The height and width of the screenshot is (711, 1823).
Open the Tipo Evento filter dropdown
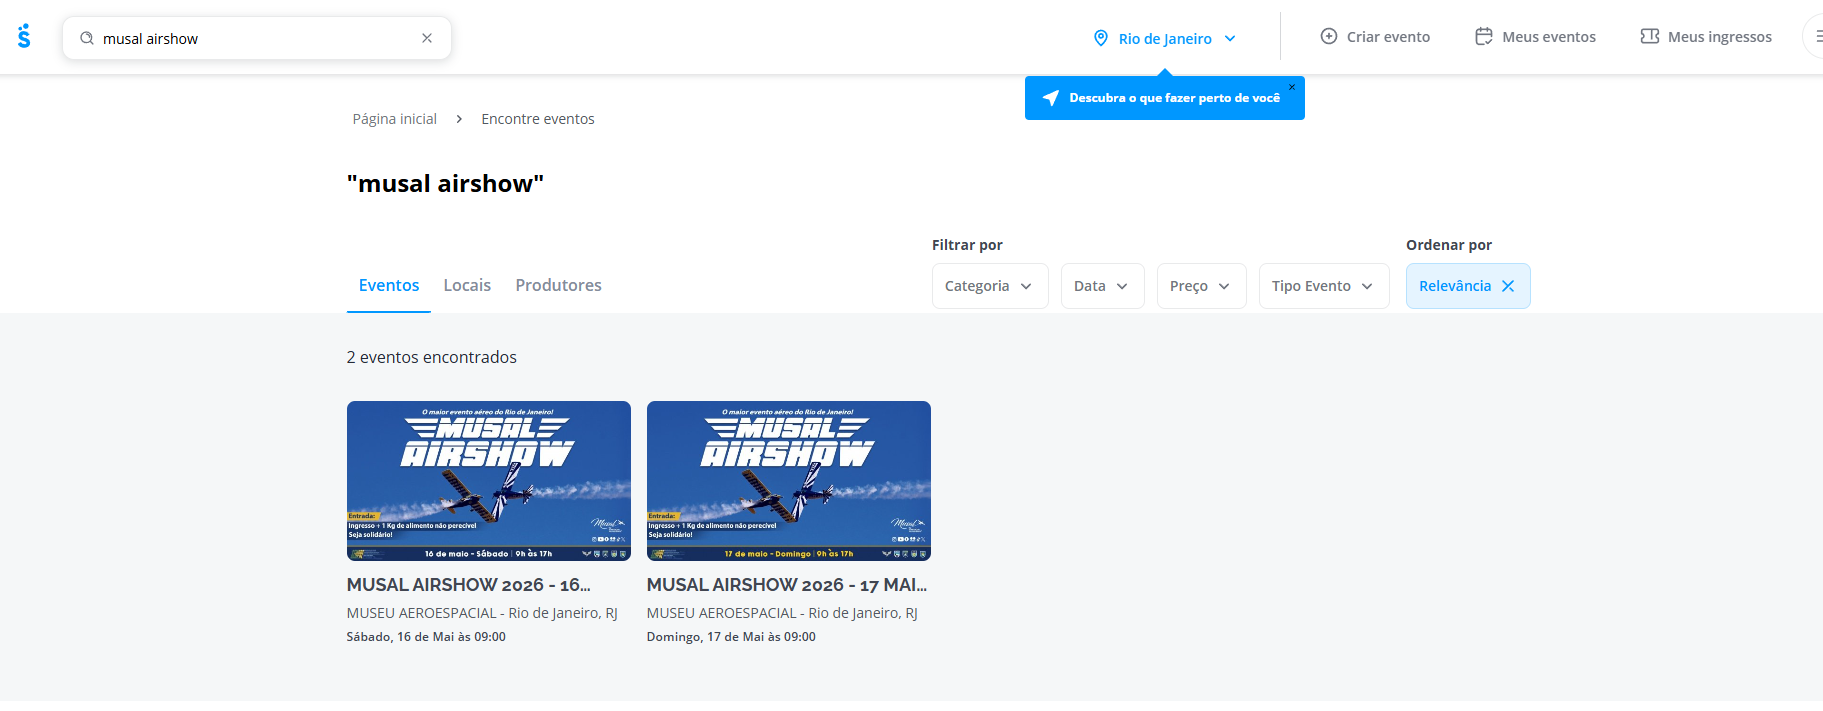[1324, 286]
